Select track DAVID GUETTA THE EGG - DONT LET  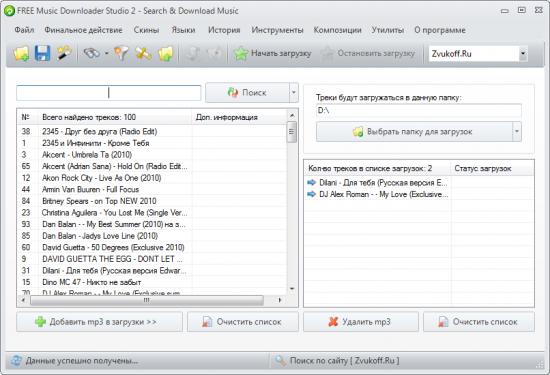[152, 259]
